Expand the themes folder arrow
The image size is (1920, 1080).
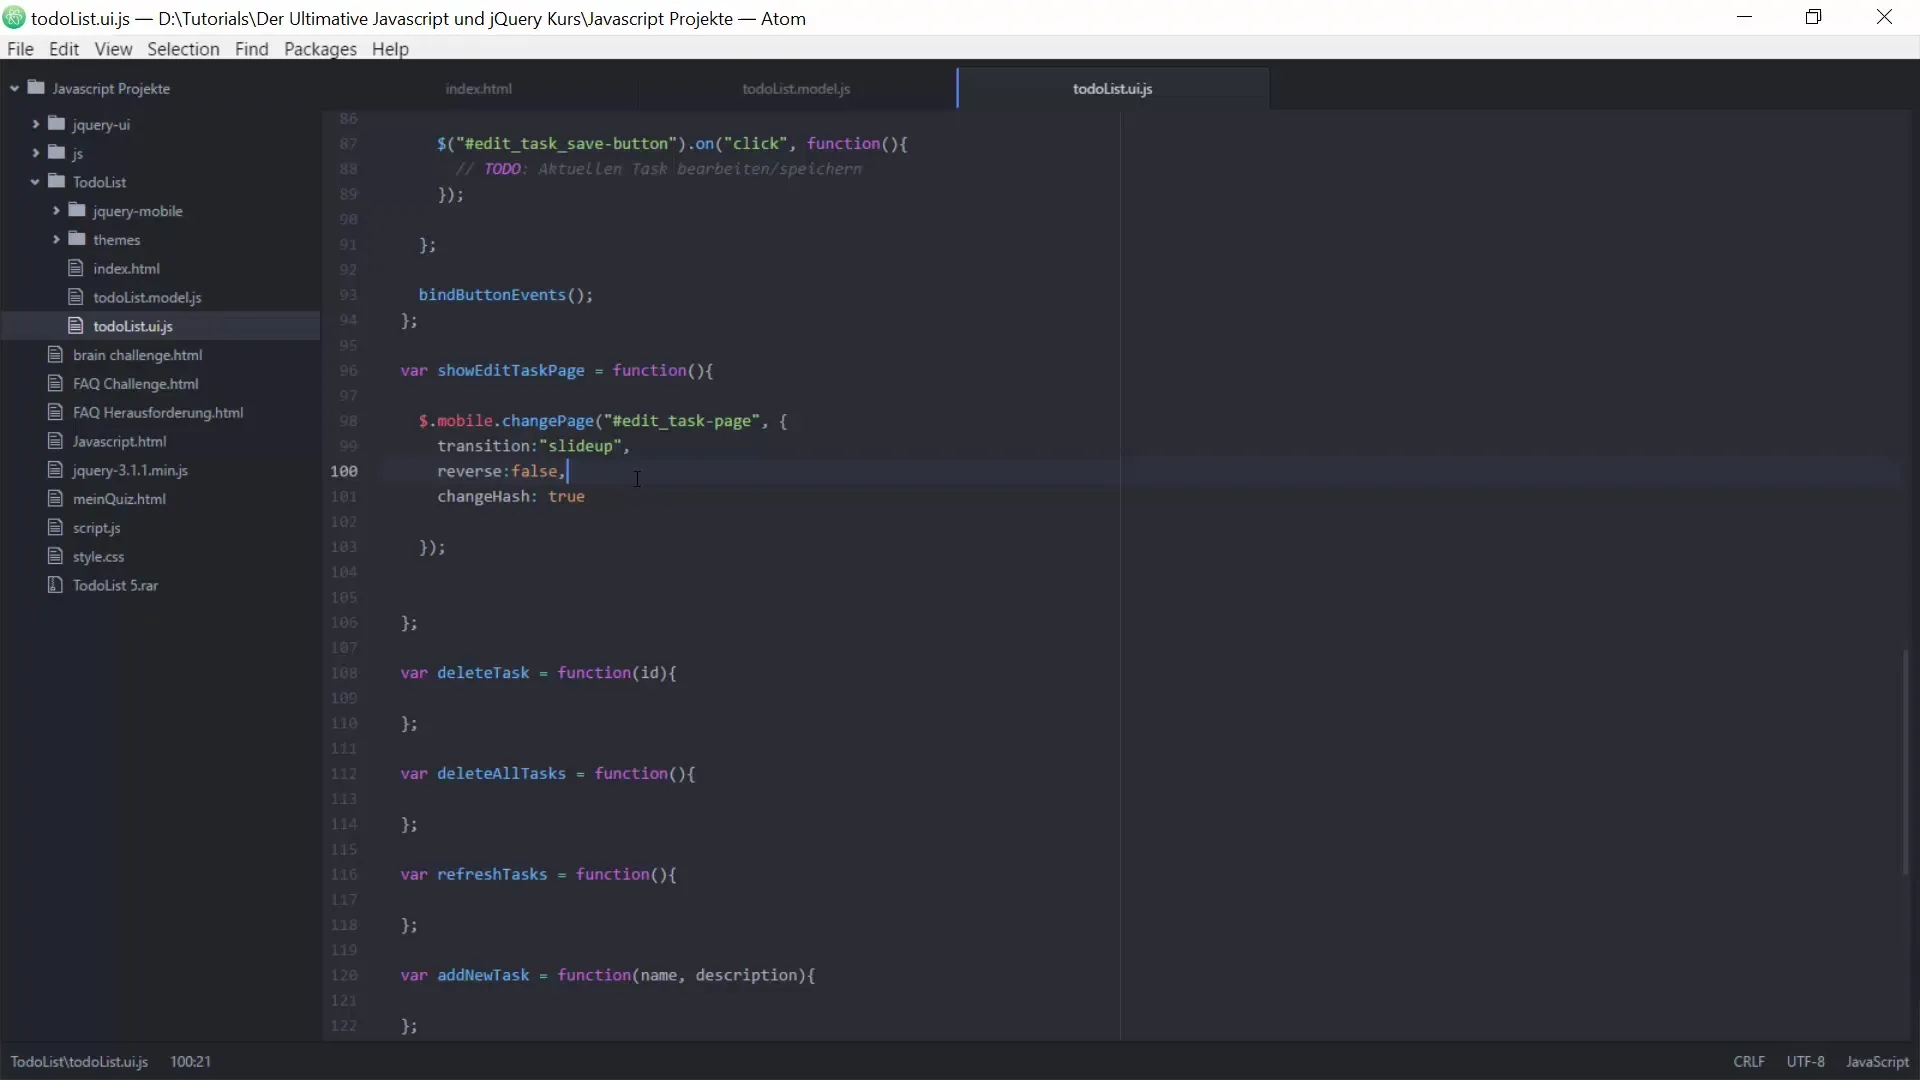(x=56, y=239)
